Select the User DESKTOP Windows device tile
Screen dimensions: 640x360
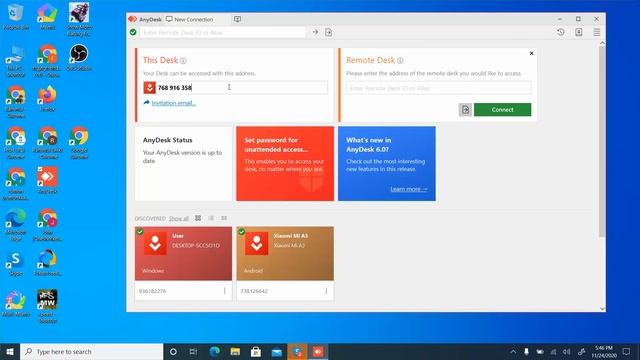(183, 253)
